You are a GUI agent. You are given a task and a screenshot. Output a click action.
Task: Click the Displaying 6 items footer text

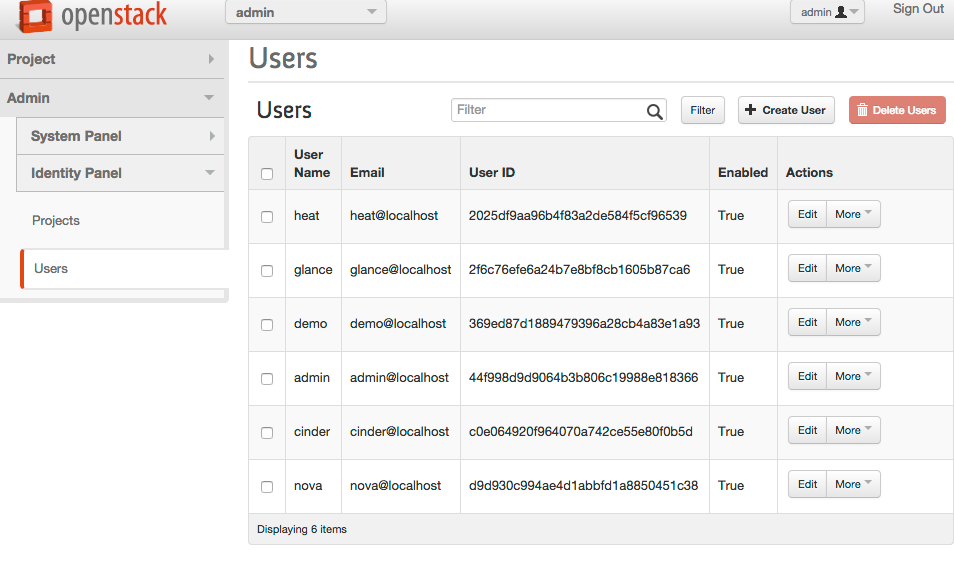[x=302, y=529]
